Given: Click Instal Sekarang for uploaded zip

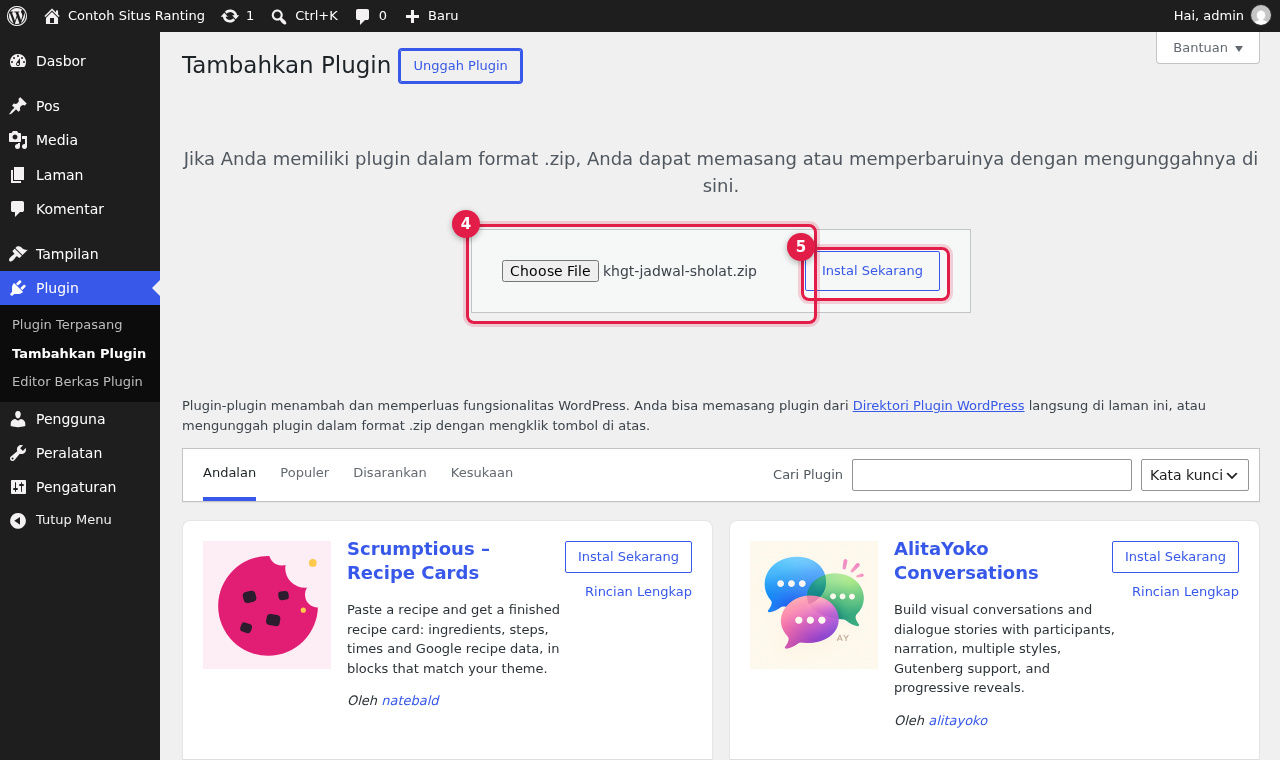Looking at the screenshot, I should pyautogui.click(x=872, y=271).
